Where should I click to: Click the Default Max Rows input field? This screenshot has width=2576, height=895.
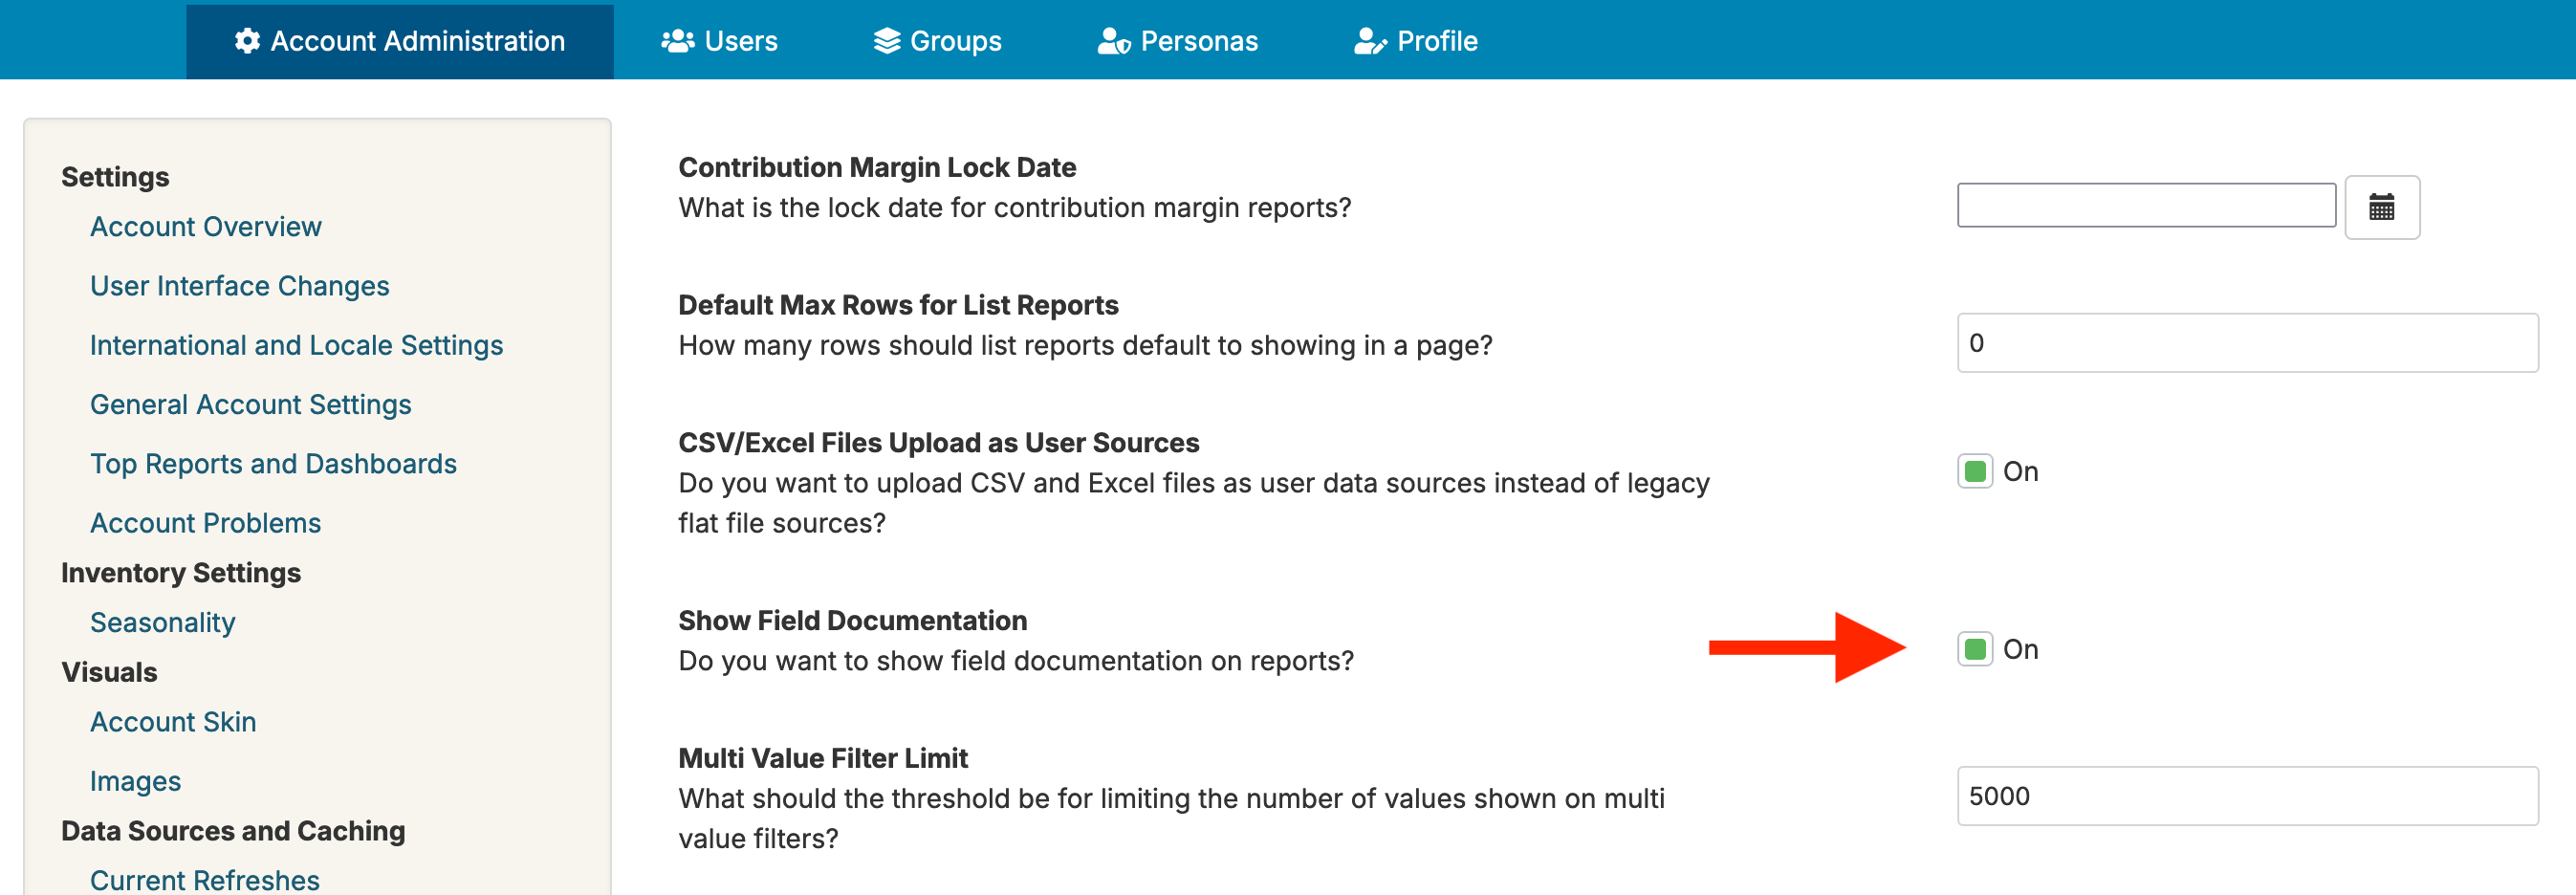2247,343
